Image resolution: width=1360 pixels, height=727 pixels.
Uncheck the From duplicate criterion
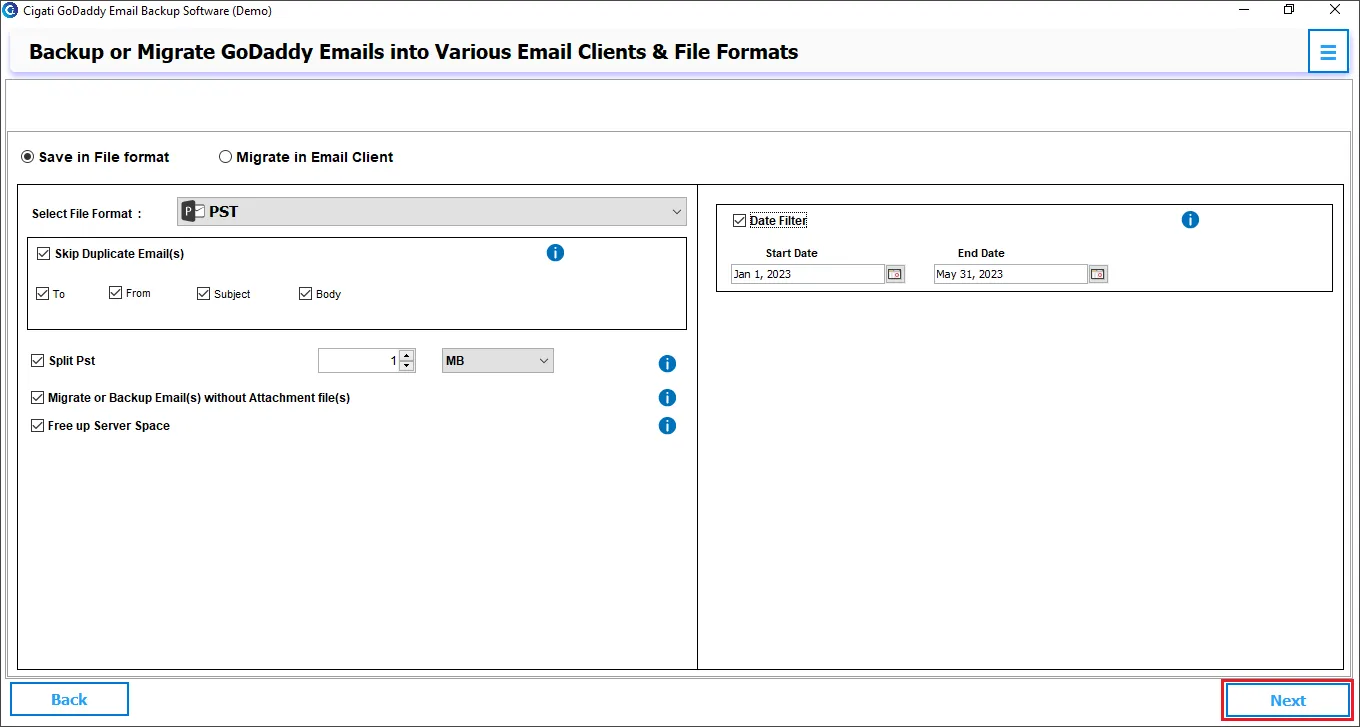click(115, 293)
